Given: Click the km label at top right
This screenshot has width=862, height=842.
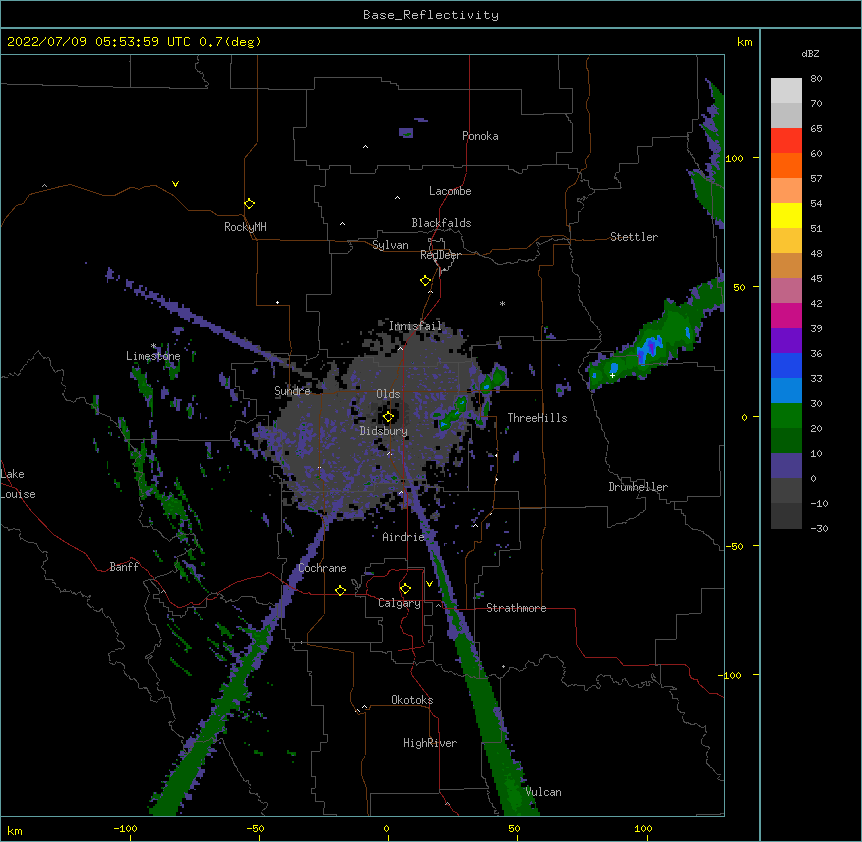Looking at the screenshot, I should [745, 42].
